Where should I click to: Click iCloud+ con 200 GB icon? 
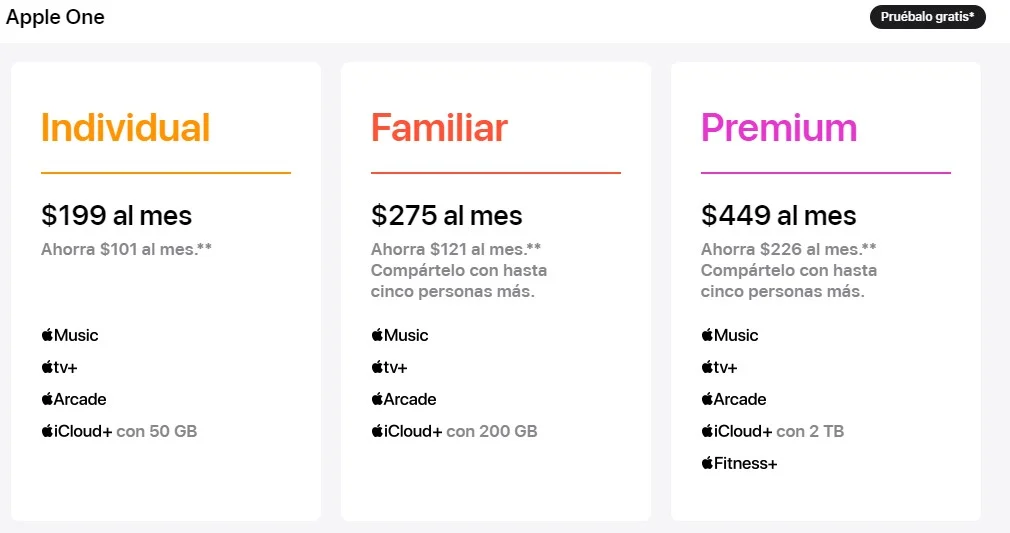pyautogui.click(x=454, y=431)
